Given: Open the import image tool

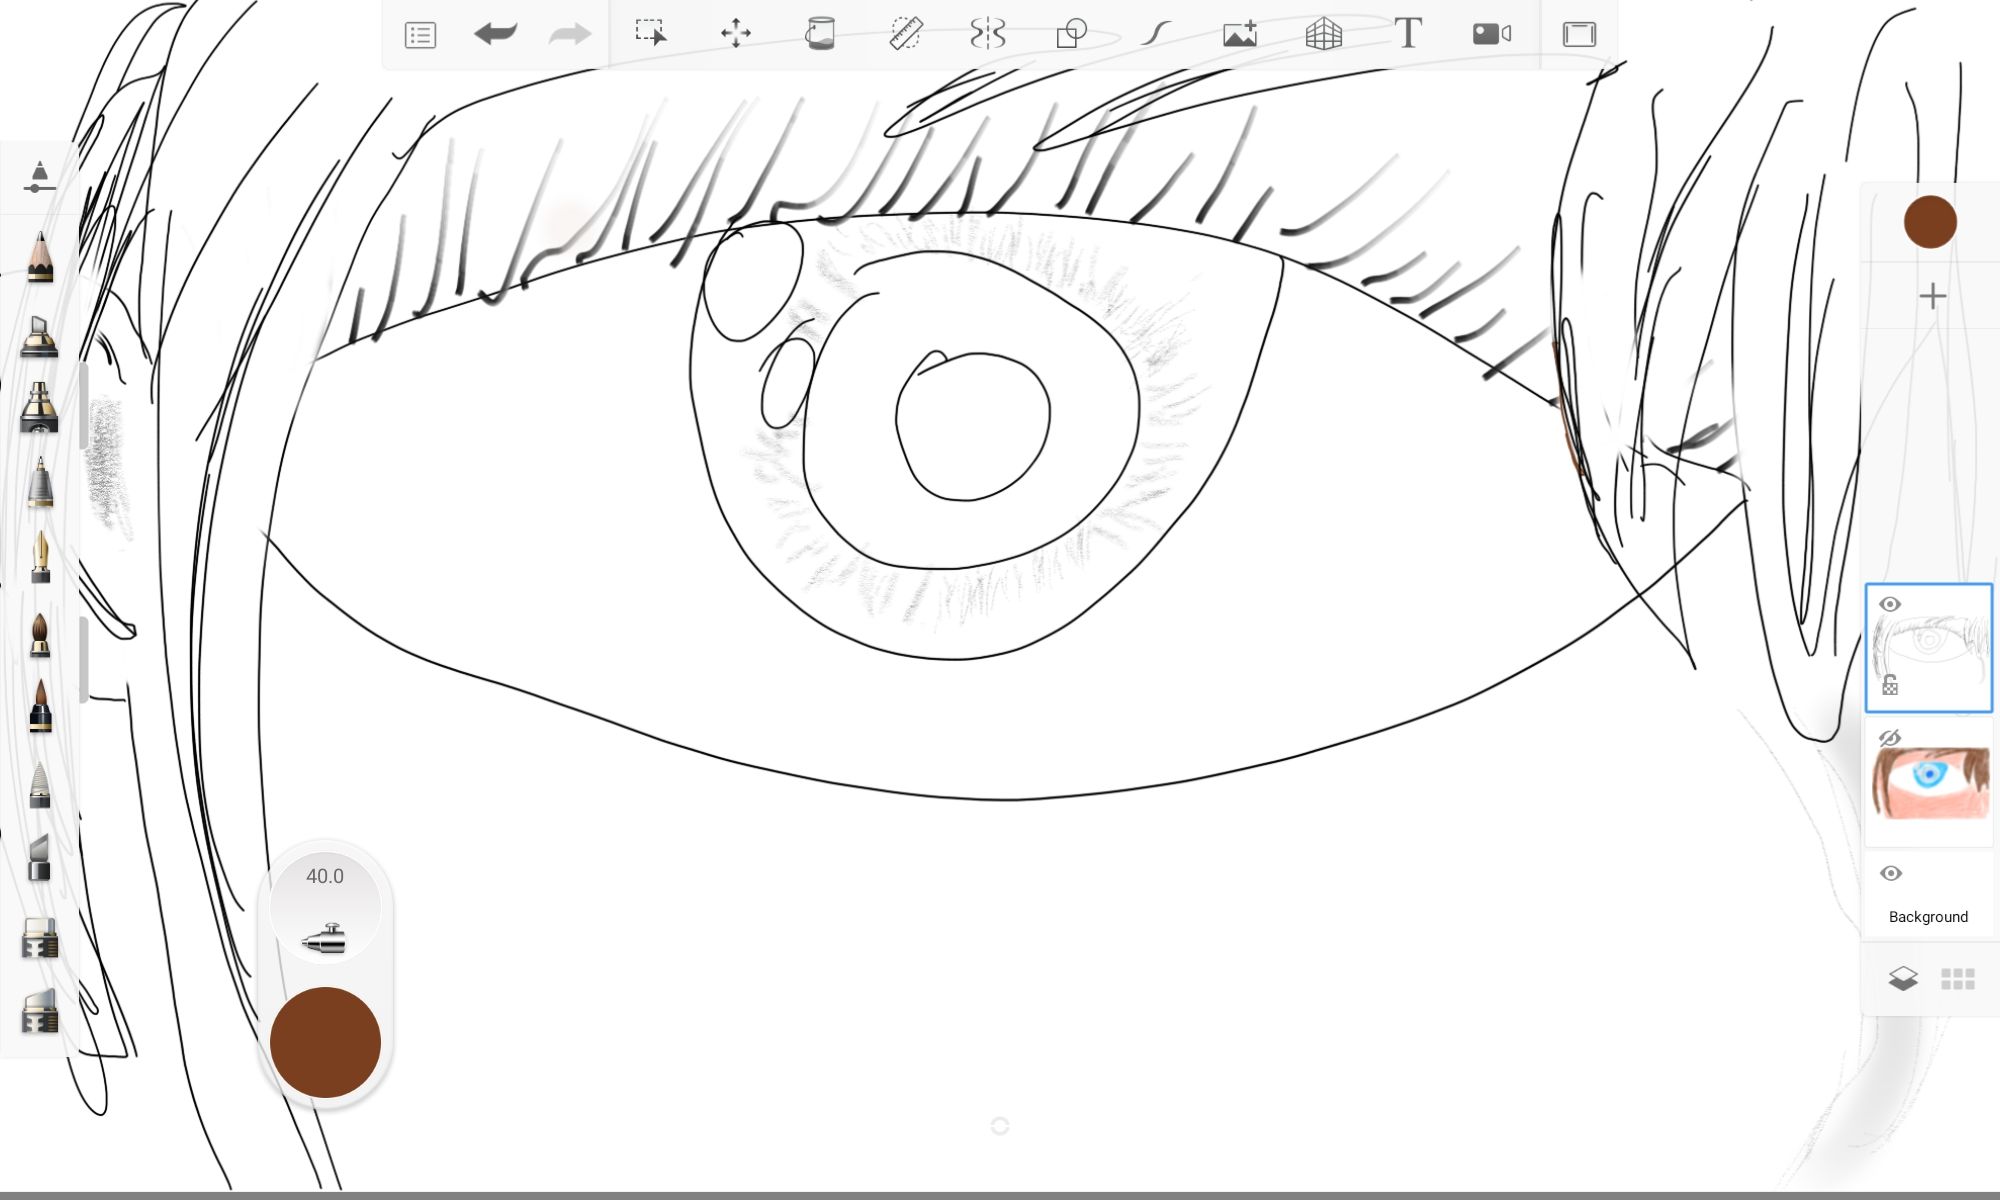Looking at the screenshot, I should (x=1240, y=33).
